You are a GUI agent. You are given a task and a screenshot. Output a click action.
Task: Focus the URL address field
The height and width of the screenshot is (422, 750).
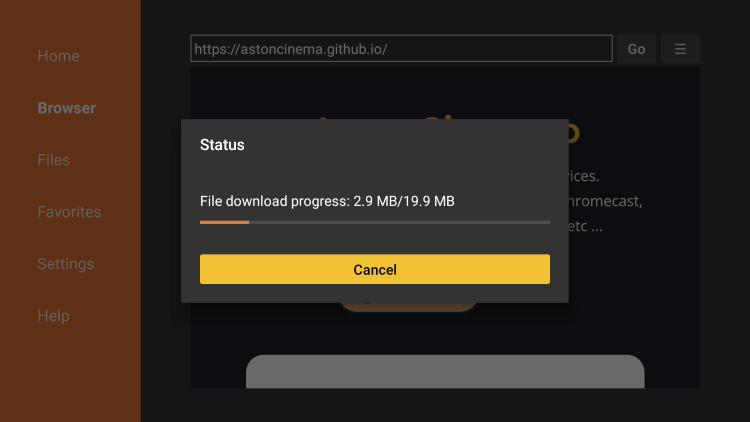(x=401, y=49)
